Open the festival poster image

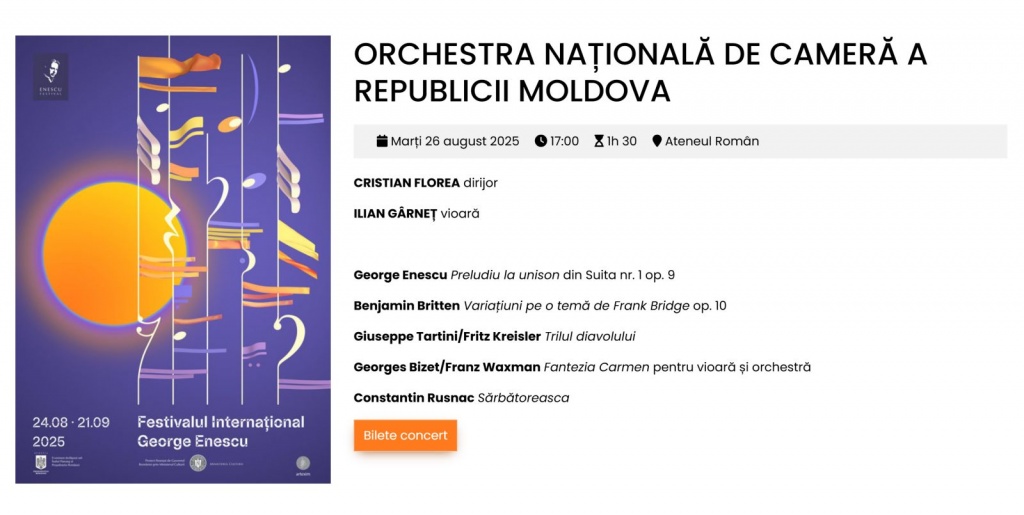173,259
